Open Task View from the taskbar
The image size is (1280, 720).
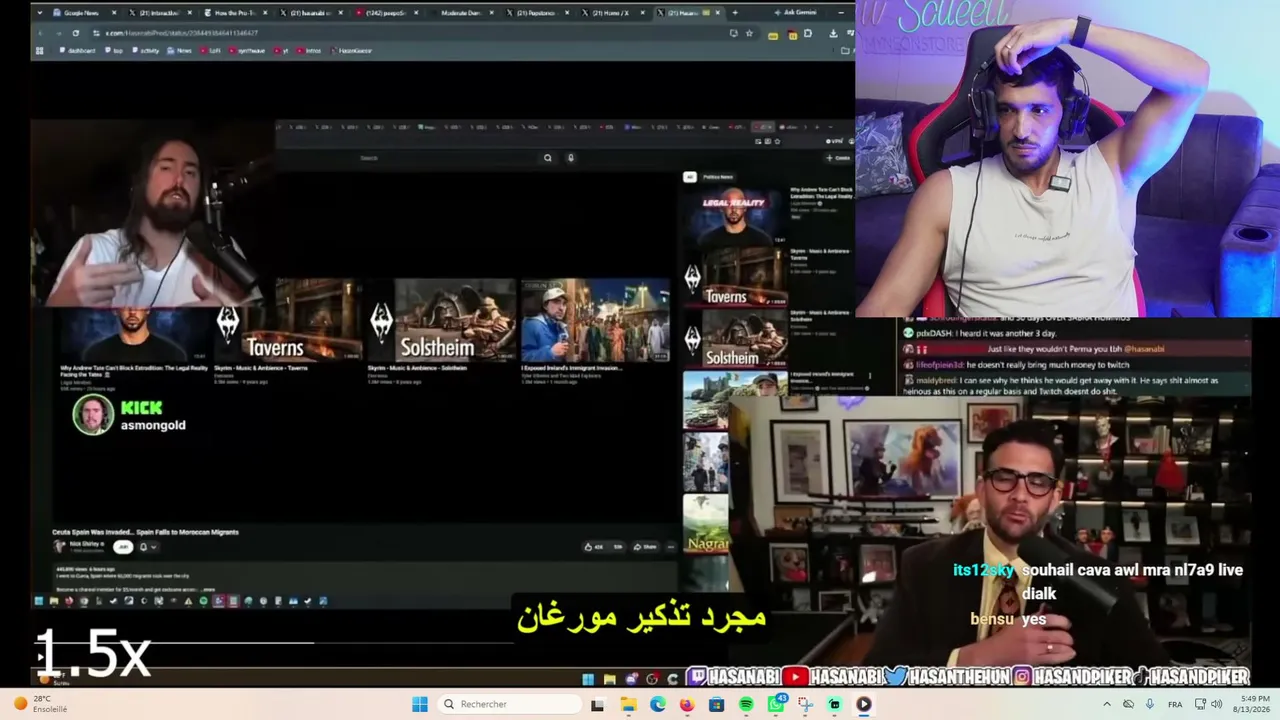coord(597,704)
